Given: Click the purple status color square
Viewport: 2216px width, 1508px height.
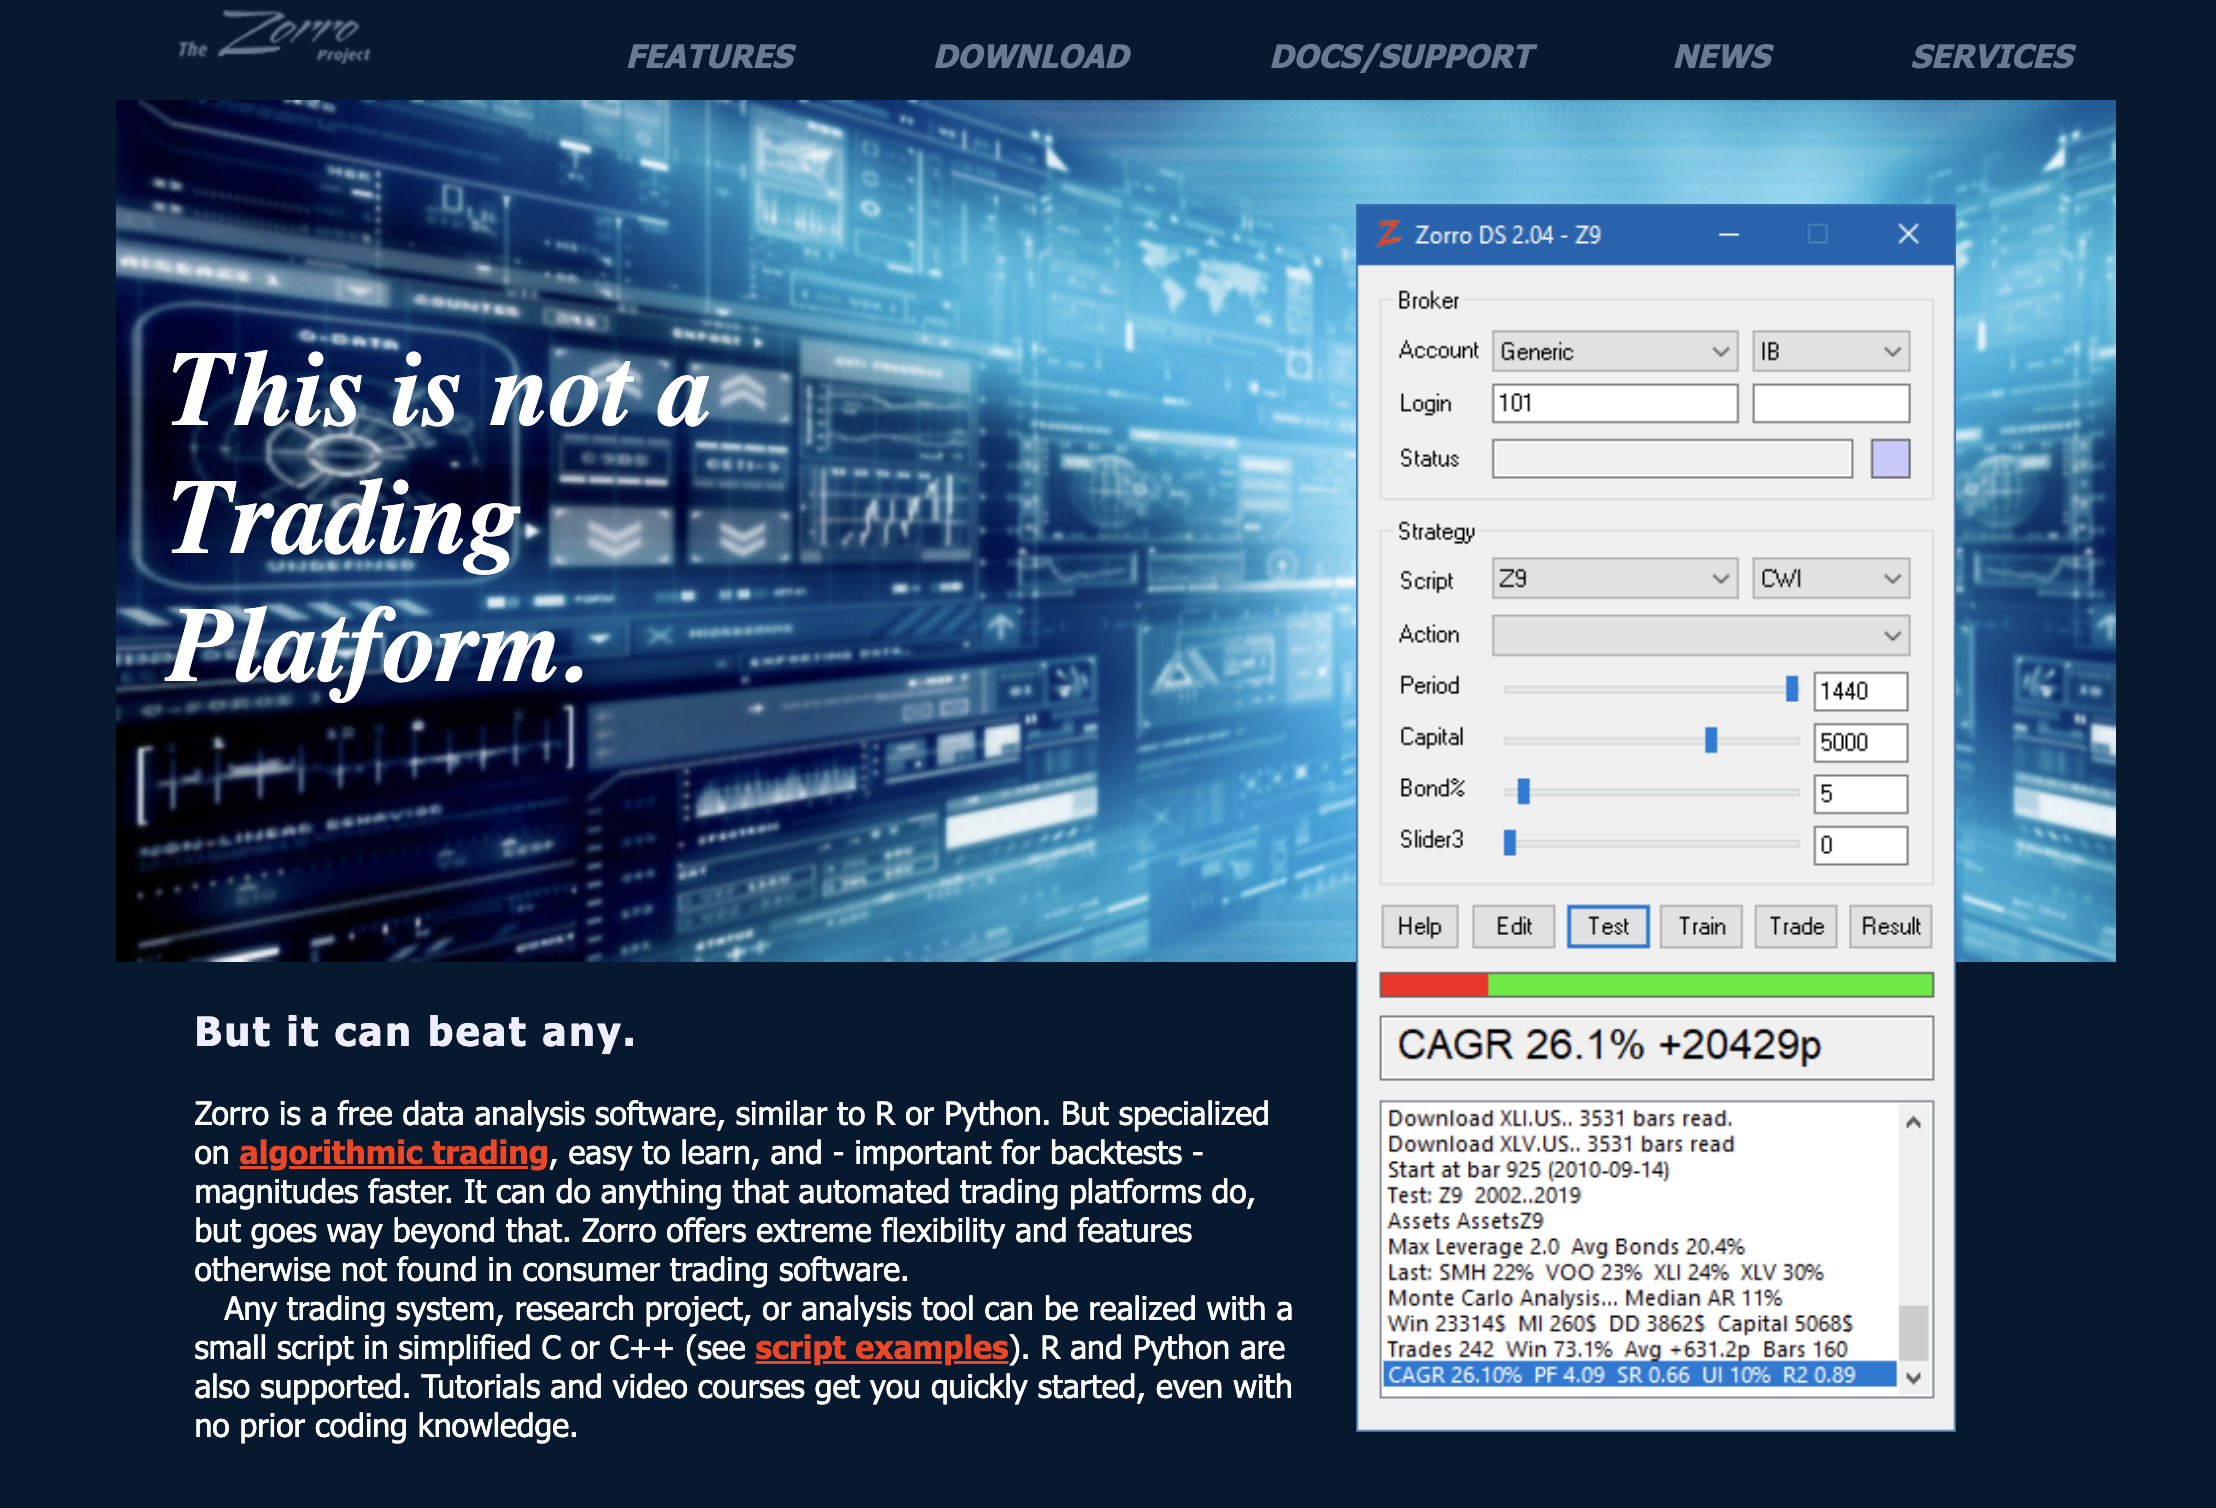Looking at the screenshot, I should (1890, 459).
